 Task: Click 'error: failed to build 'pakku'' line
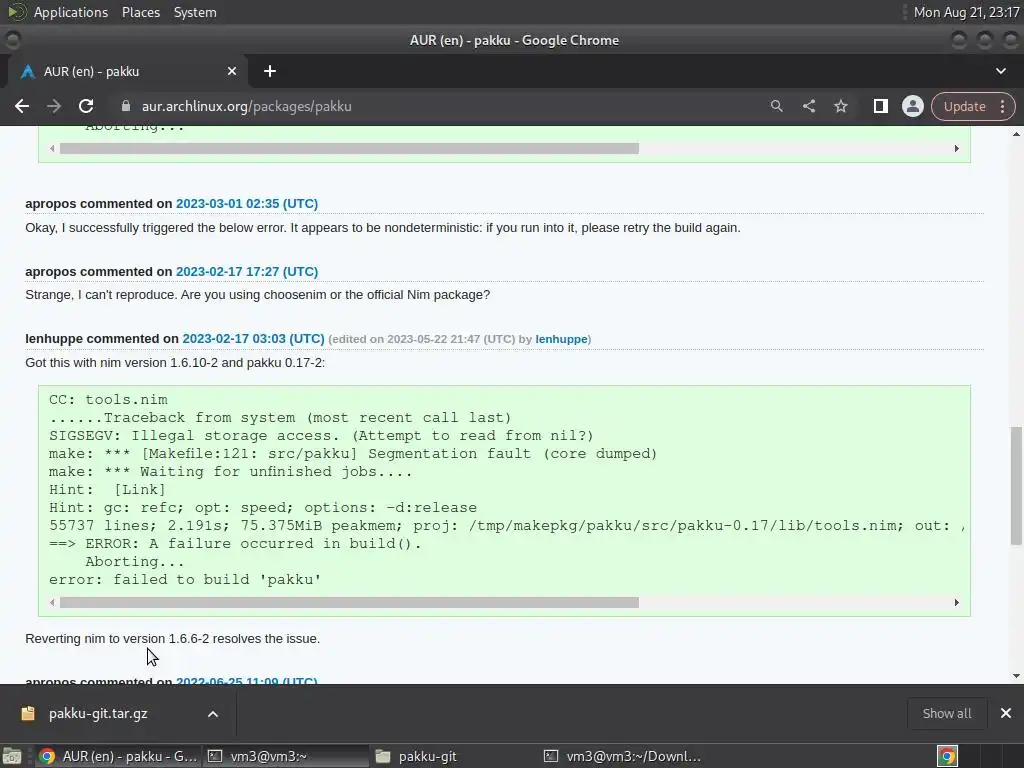[185, 580]
